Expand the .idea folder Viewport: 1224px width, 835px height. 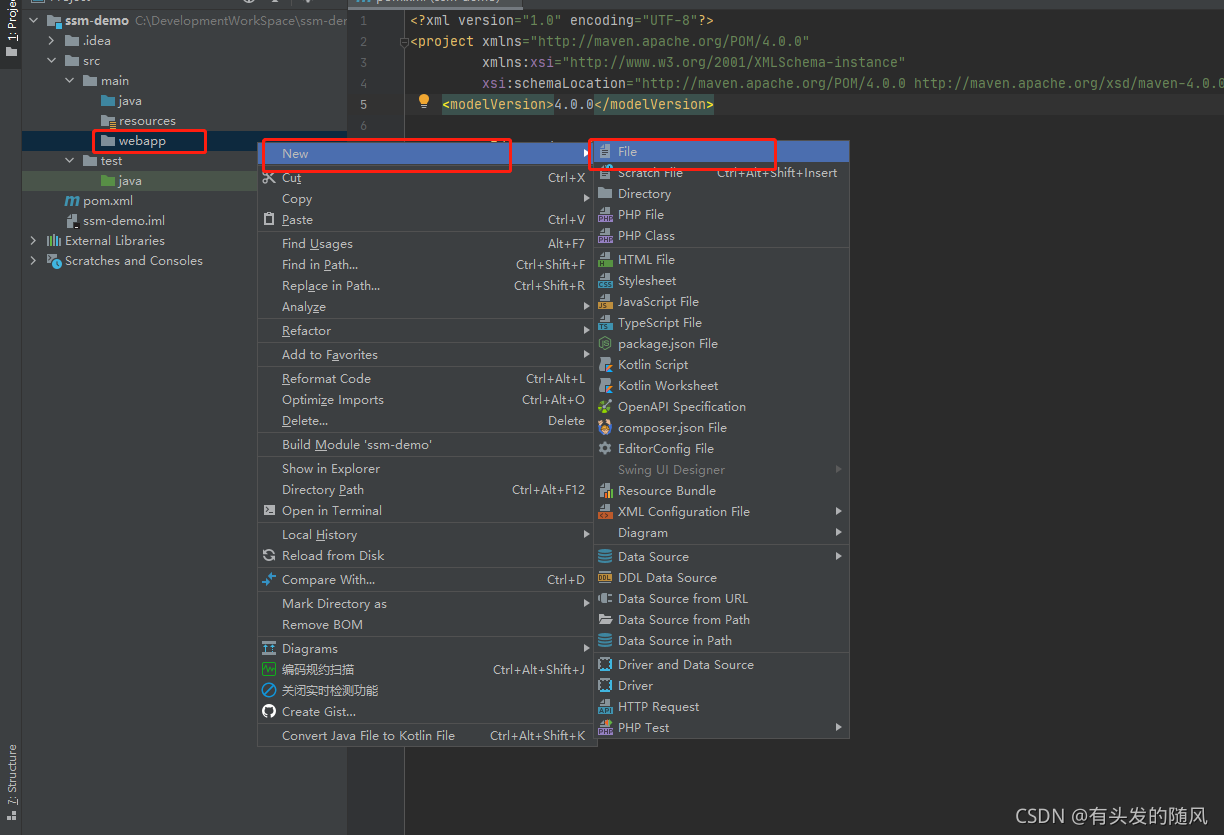[52, 41]
